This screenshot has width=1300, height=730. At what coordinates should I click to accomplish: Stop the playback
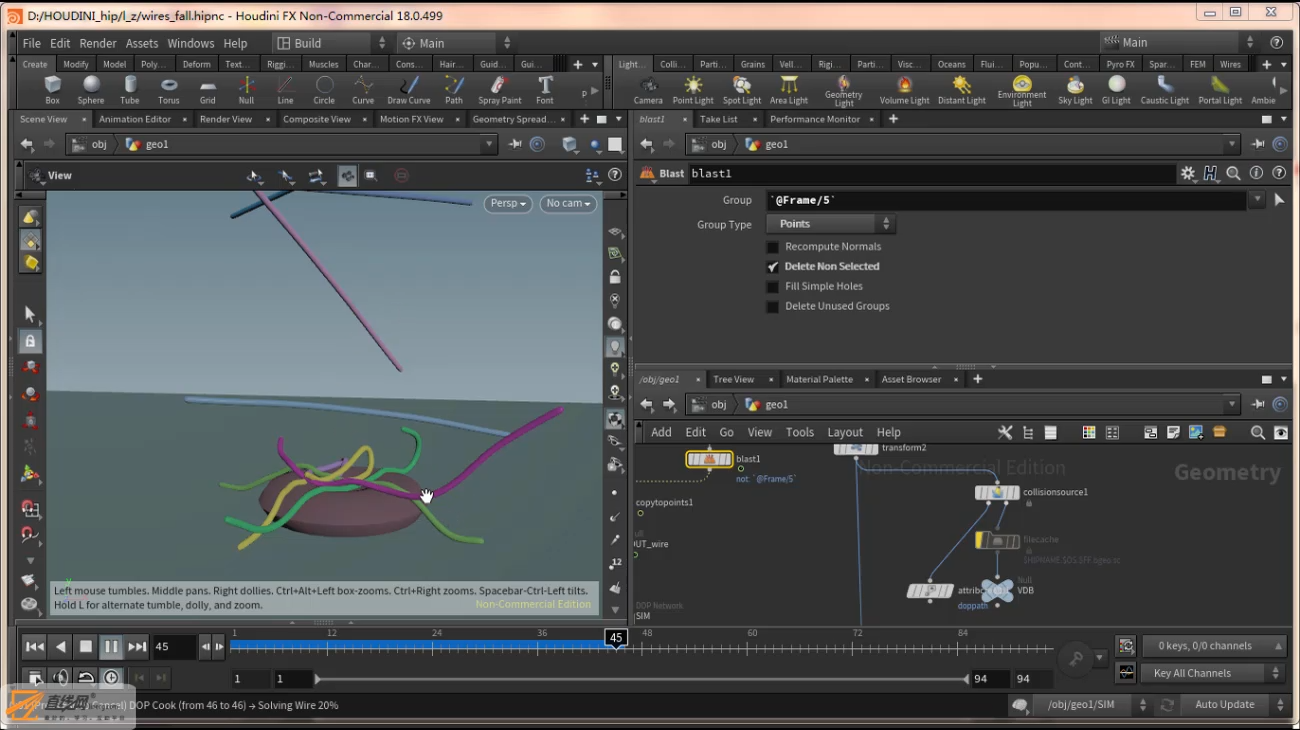(x=86, y=647)
